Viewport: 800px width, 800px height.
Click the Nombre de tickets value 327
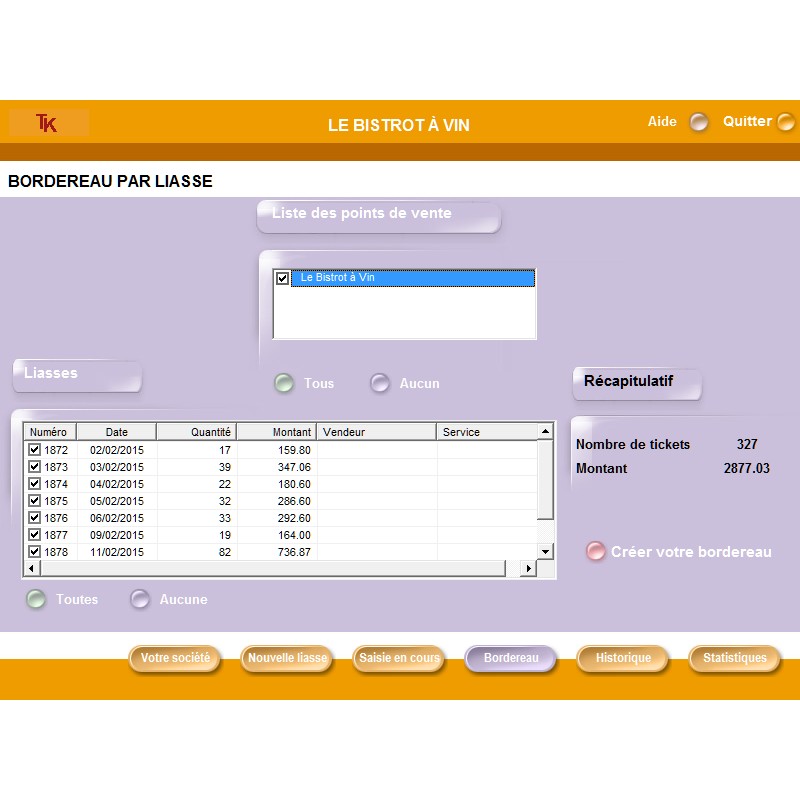point(747,444)
